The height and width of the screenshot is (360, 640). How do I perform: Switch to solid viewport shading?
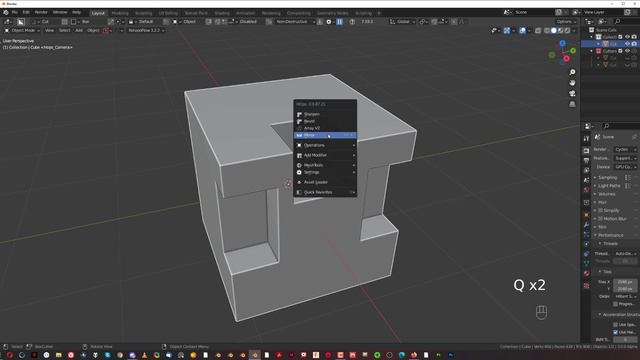[554, 31]
